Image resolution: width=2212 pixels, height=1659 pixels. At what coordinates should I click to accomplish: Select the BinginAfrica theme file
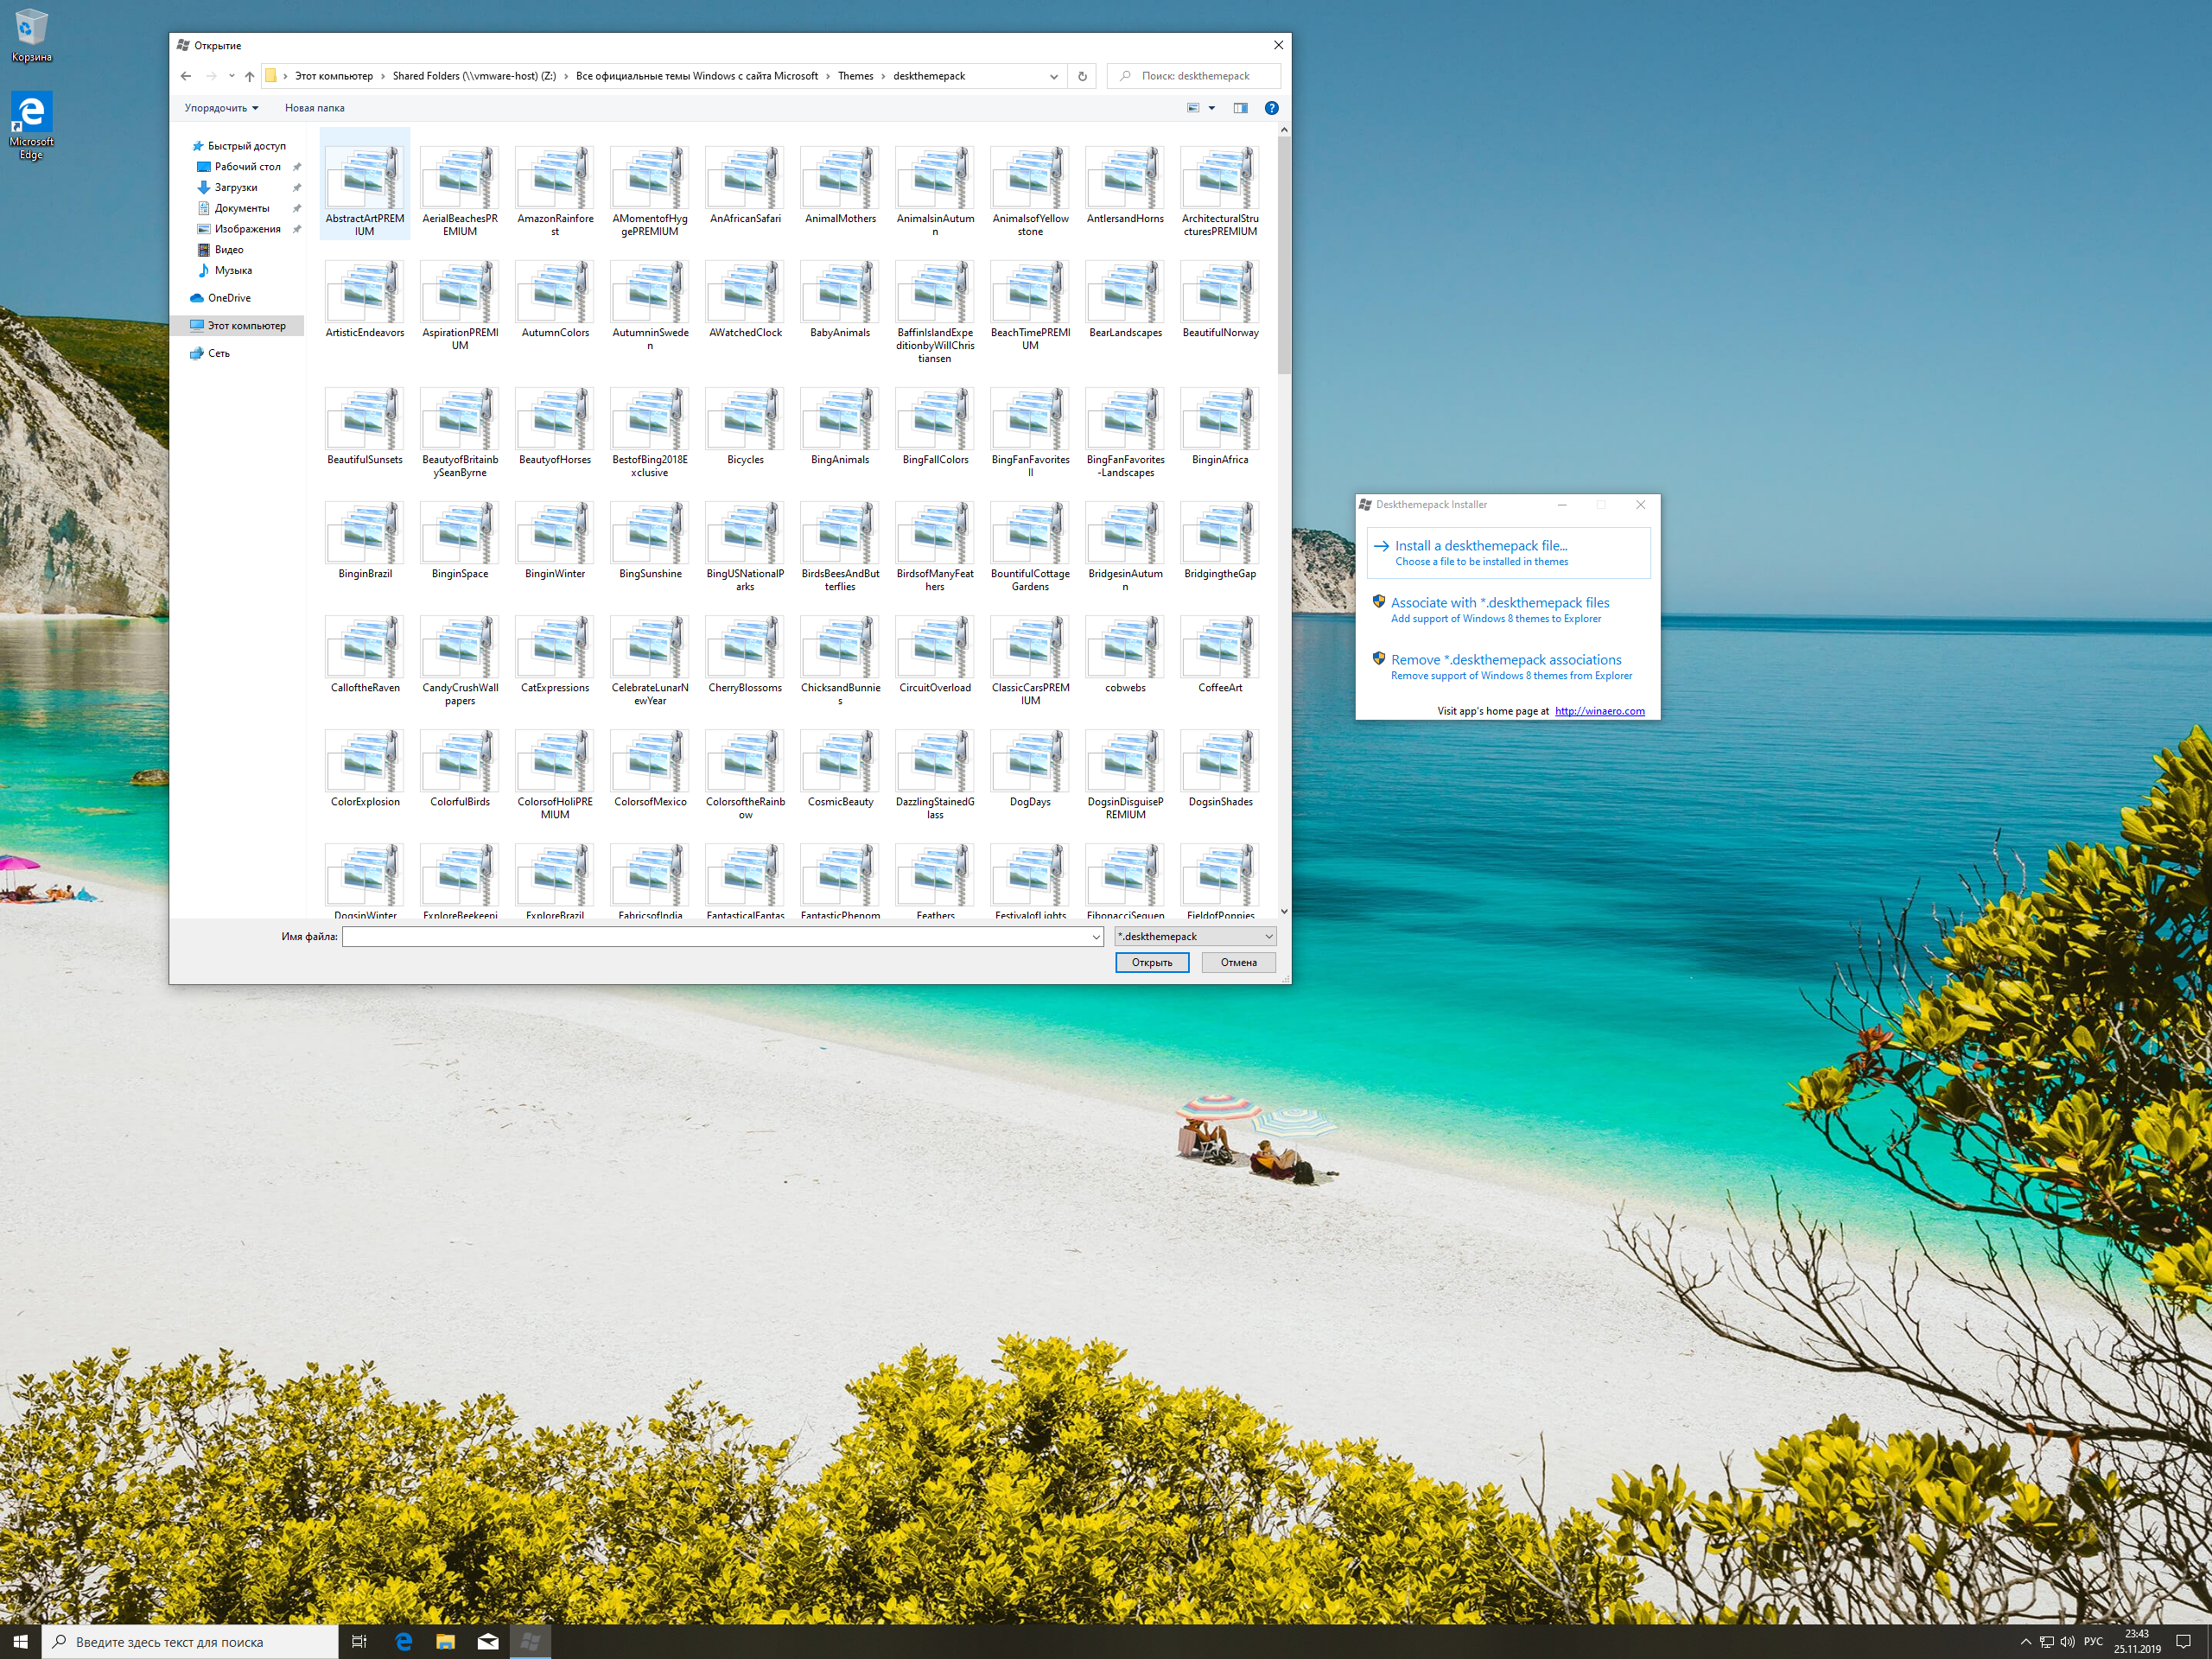1220,427
